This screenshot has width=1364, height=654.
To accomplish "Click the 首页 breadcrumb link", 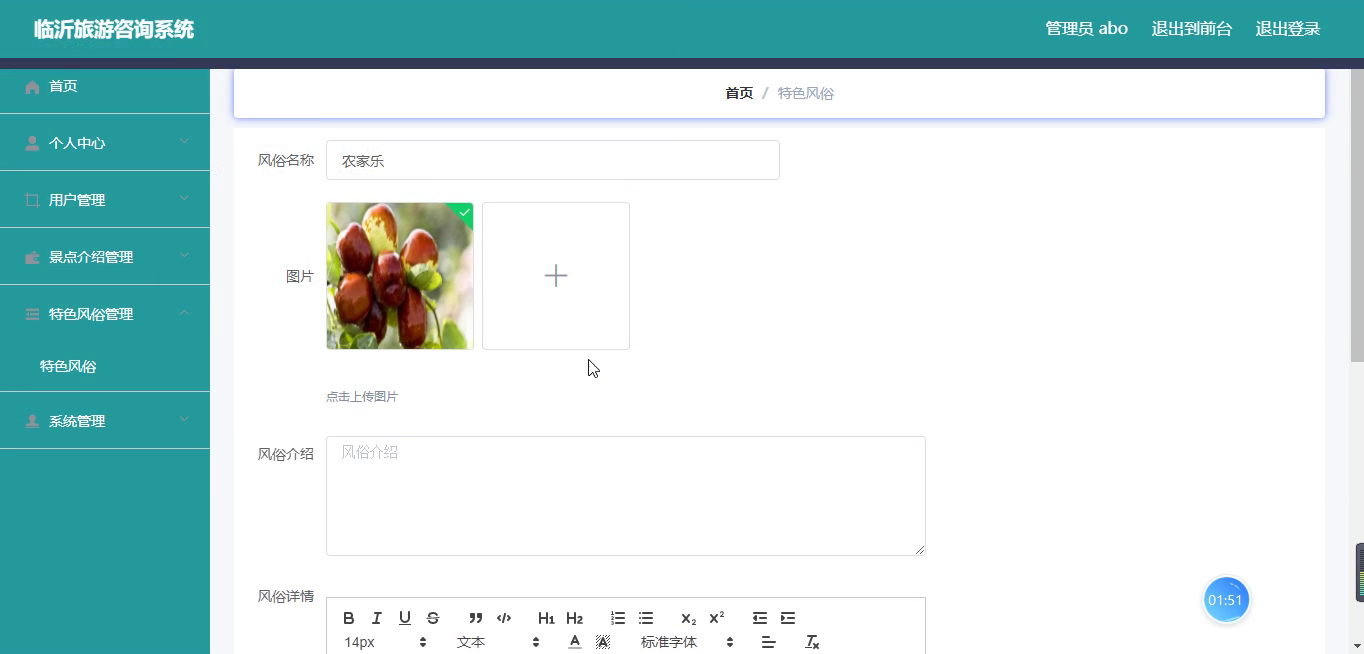I will (x=739, y=93).
